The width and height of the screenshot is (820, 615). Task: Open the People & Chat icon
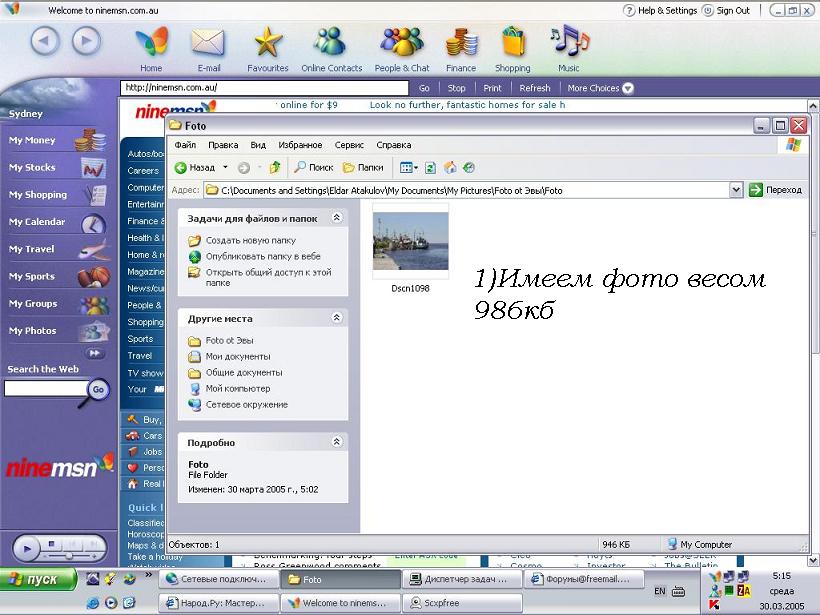point(402,42)
